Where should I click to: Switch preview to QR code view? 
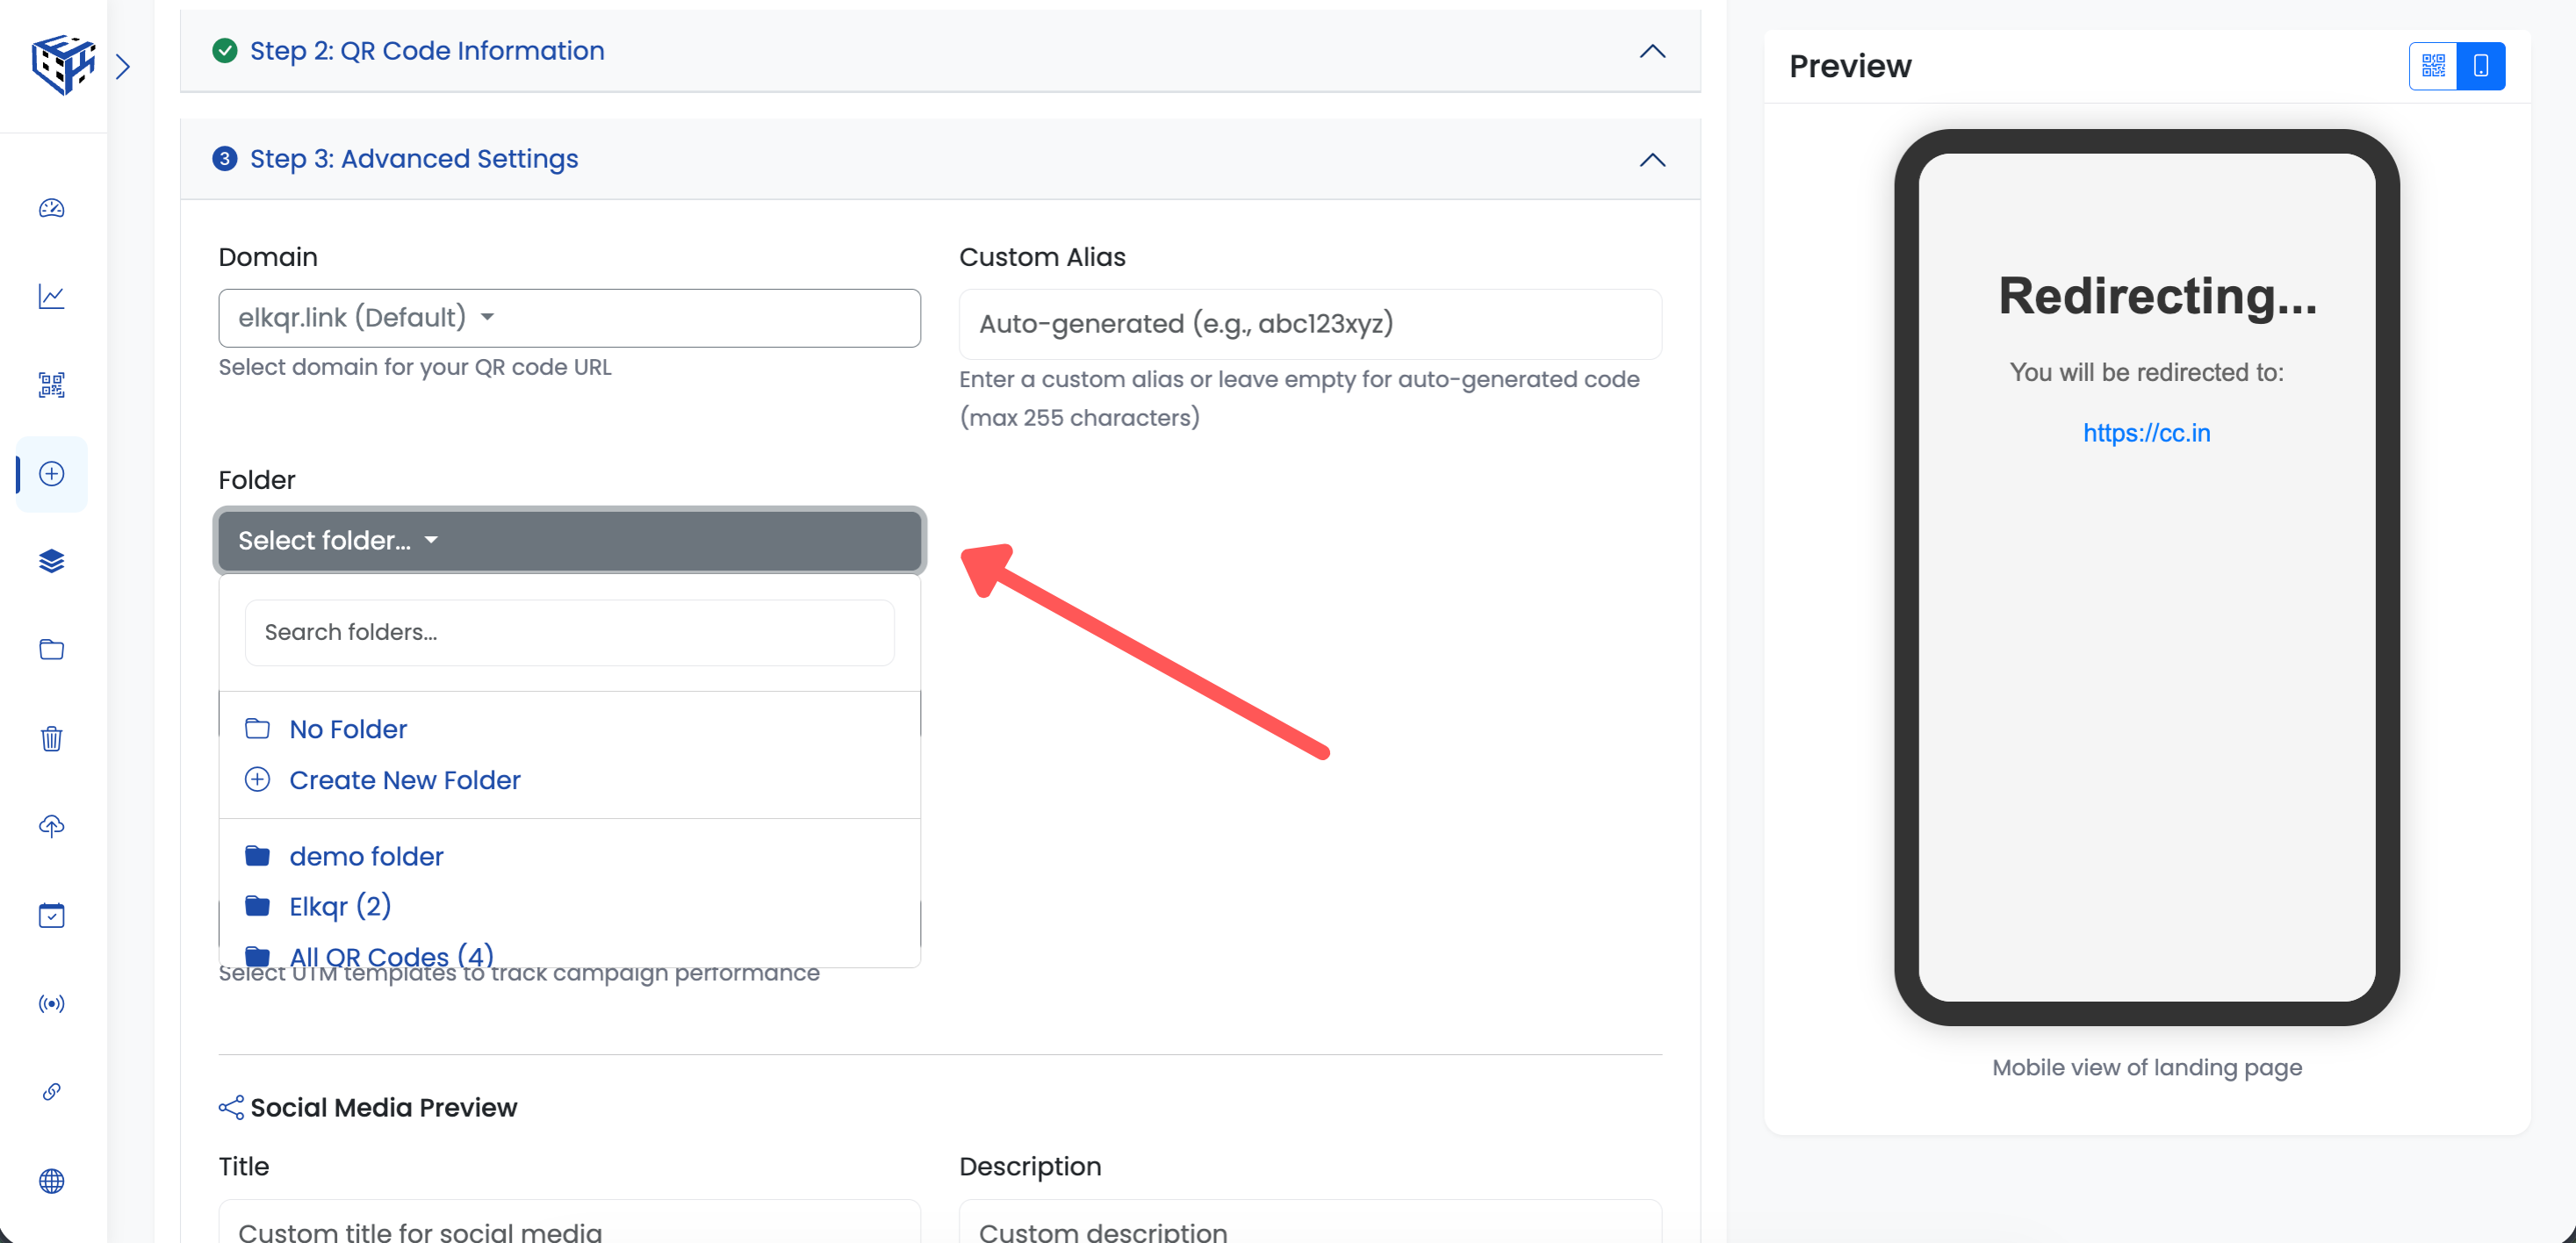2433,66
